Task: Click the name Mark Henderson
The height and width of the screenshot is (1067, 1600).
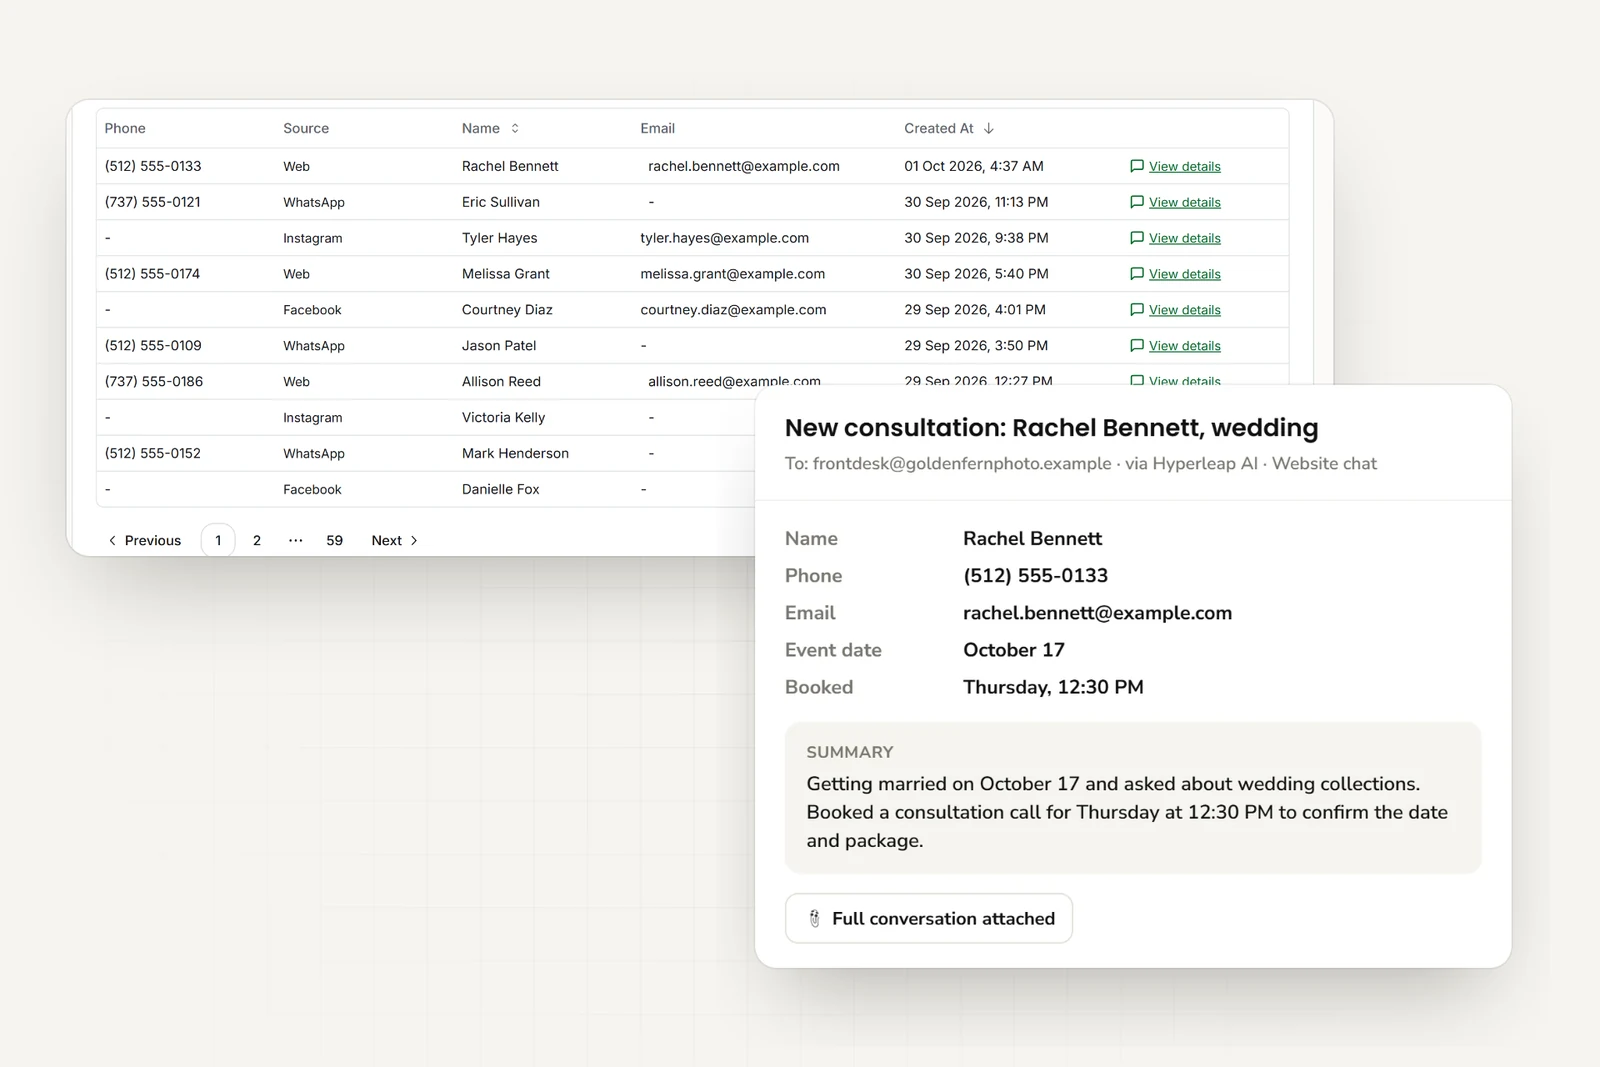Action: 515,453
